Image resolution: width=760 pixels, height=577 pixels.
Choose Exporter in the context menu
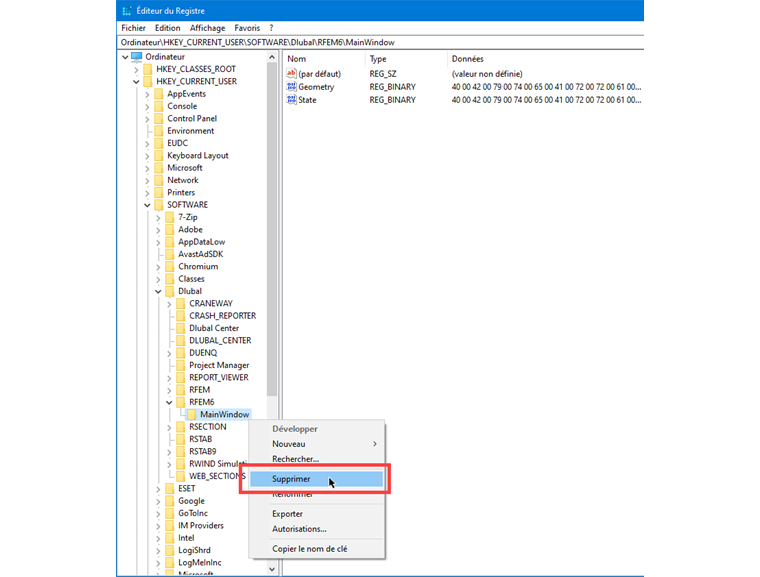pyautogui.click(x=316, y=514)
